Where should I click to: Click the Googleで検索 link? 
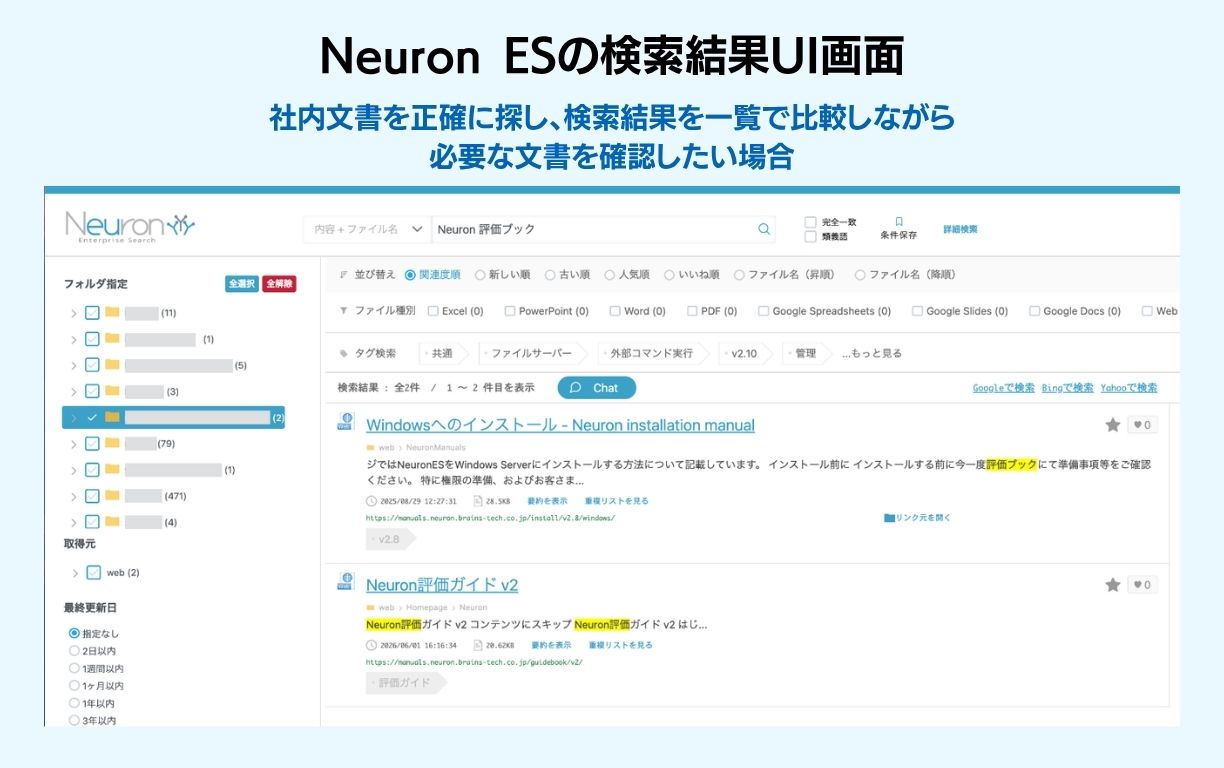[1003, 388]
